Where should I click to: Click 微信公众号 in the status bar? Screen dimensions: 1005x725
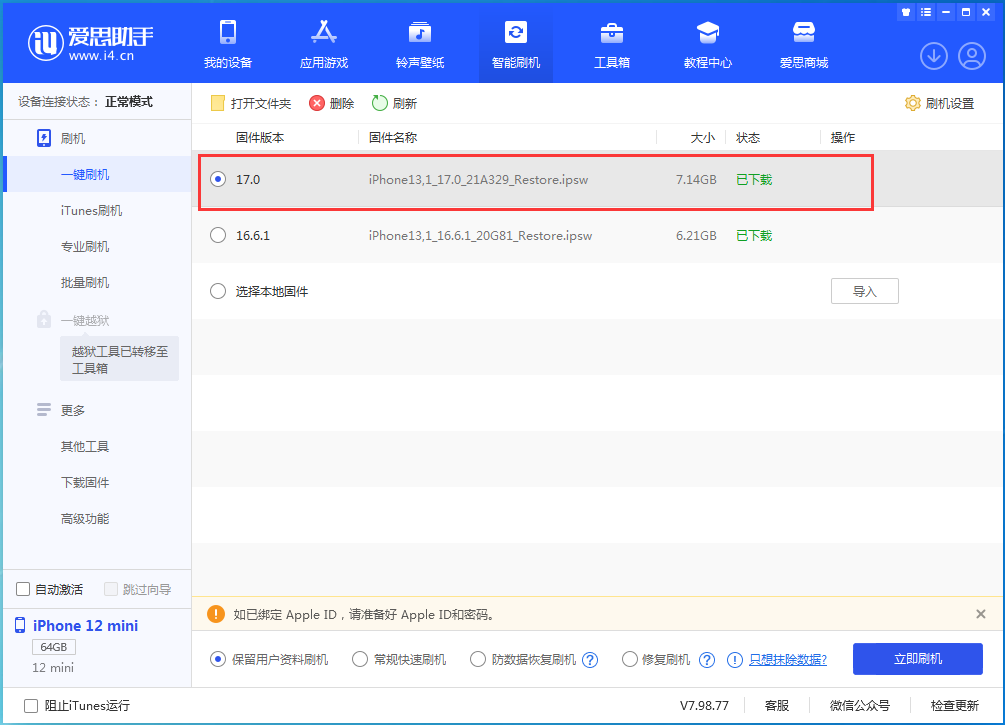(860, 706)
